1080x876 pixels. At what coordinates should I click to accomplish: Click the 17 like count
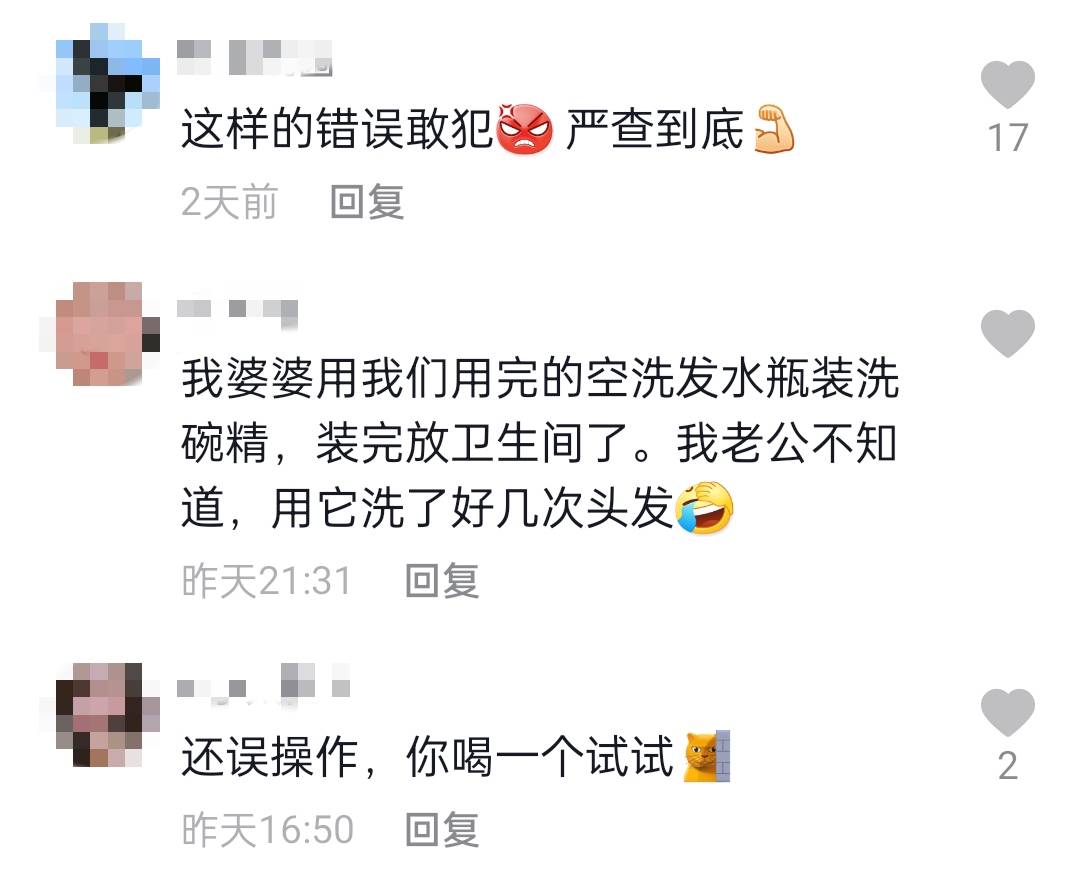tap(1007, 138)
